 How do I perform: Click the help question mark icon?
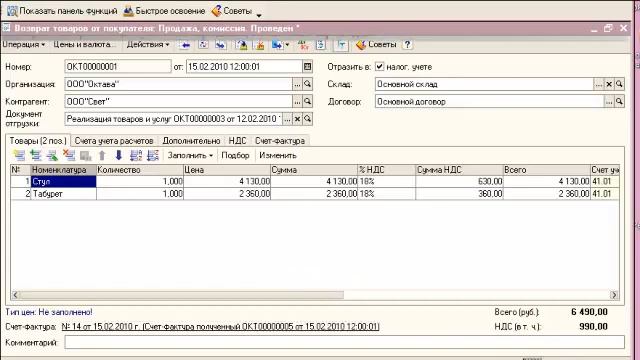[x=407, y=45]
